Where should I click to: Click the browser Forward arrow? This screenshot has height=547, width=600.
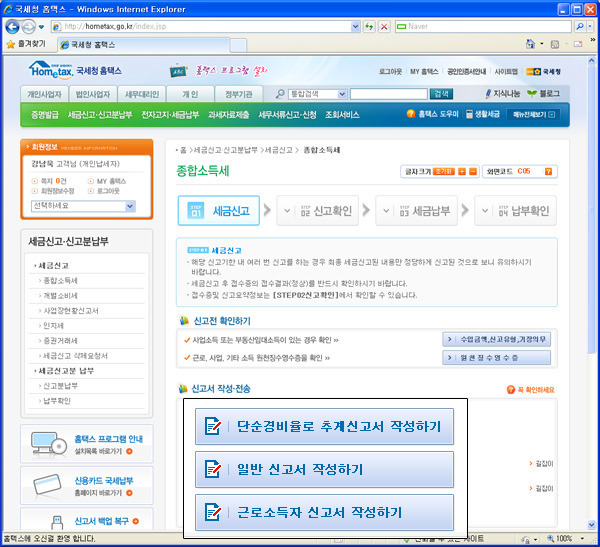28,26
